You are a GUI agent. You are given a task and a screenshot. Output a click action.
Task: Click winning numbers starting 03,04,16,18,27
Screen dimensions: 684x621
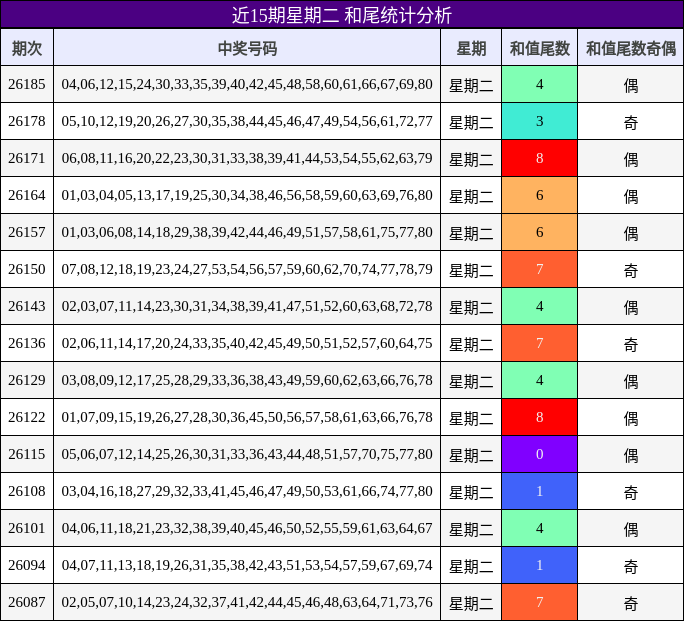point(247,491)
